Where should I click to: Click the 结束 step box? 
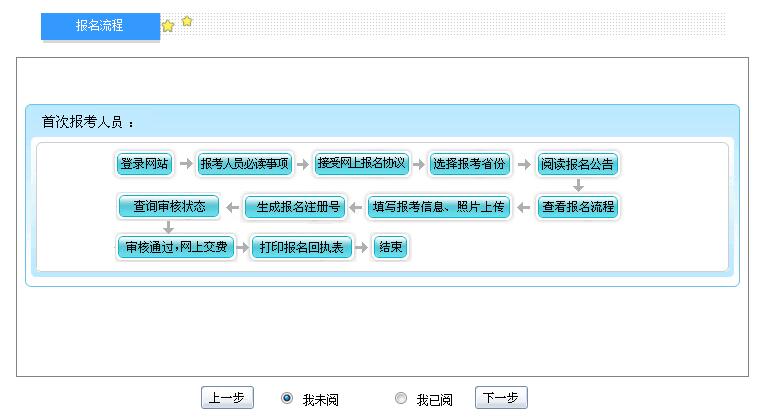(390, 247)
